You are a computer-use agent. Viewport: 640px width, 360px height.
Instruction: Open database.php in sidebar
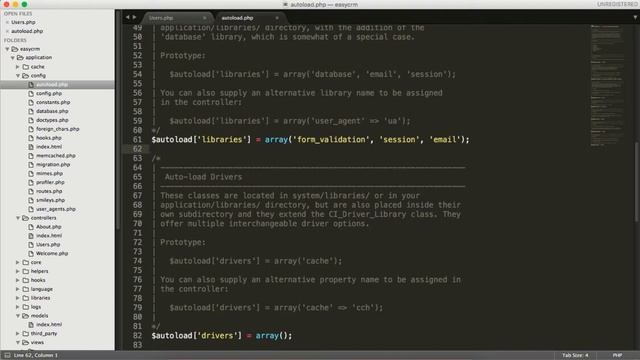[52, 111]
